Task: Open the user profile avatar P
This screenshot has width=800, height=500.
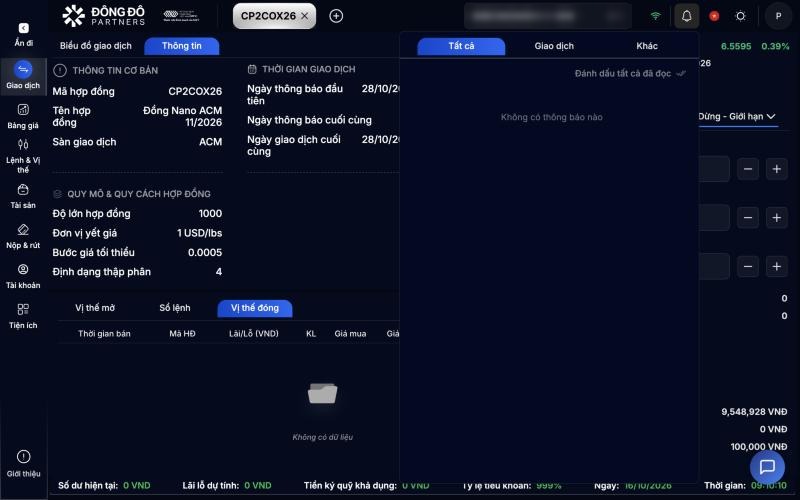Action: 778,16
